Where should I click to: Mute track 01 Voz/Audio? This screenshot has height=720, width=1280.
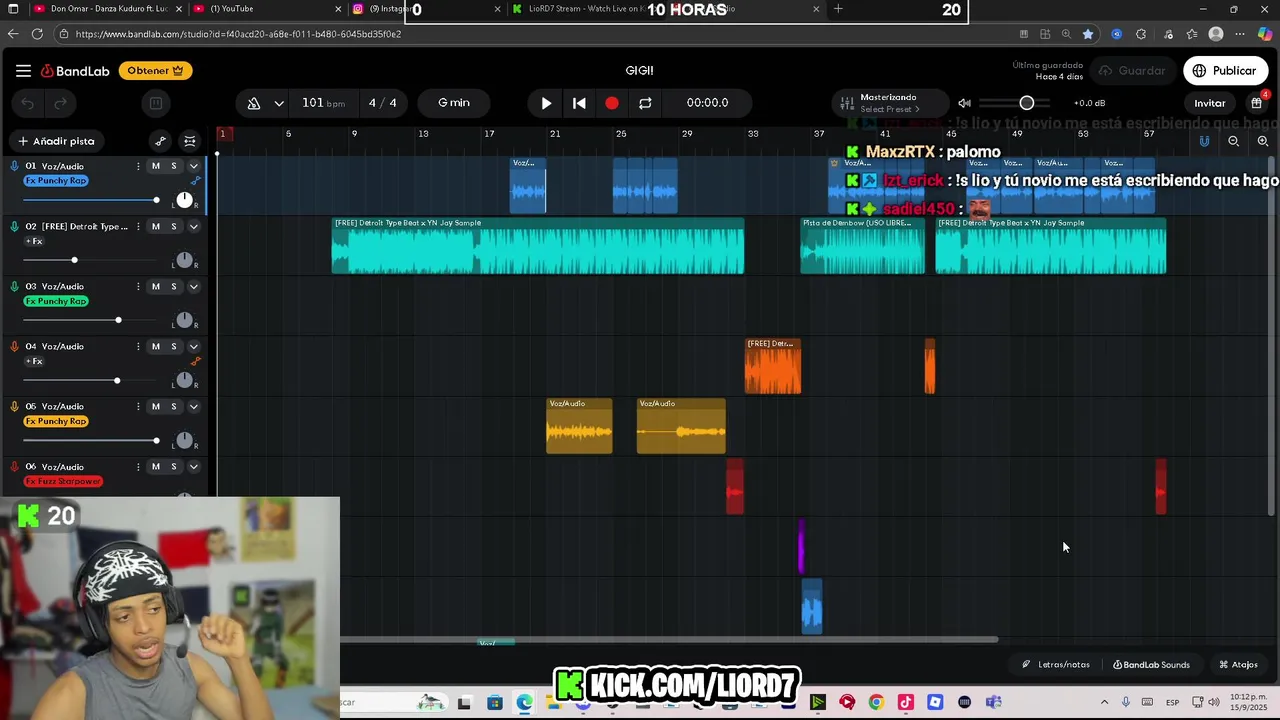[155, 166]
